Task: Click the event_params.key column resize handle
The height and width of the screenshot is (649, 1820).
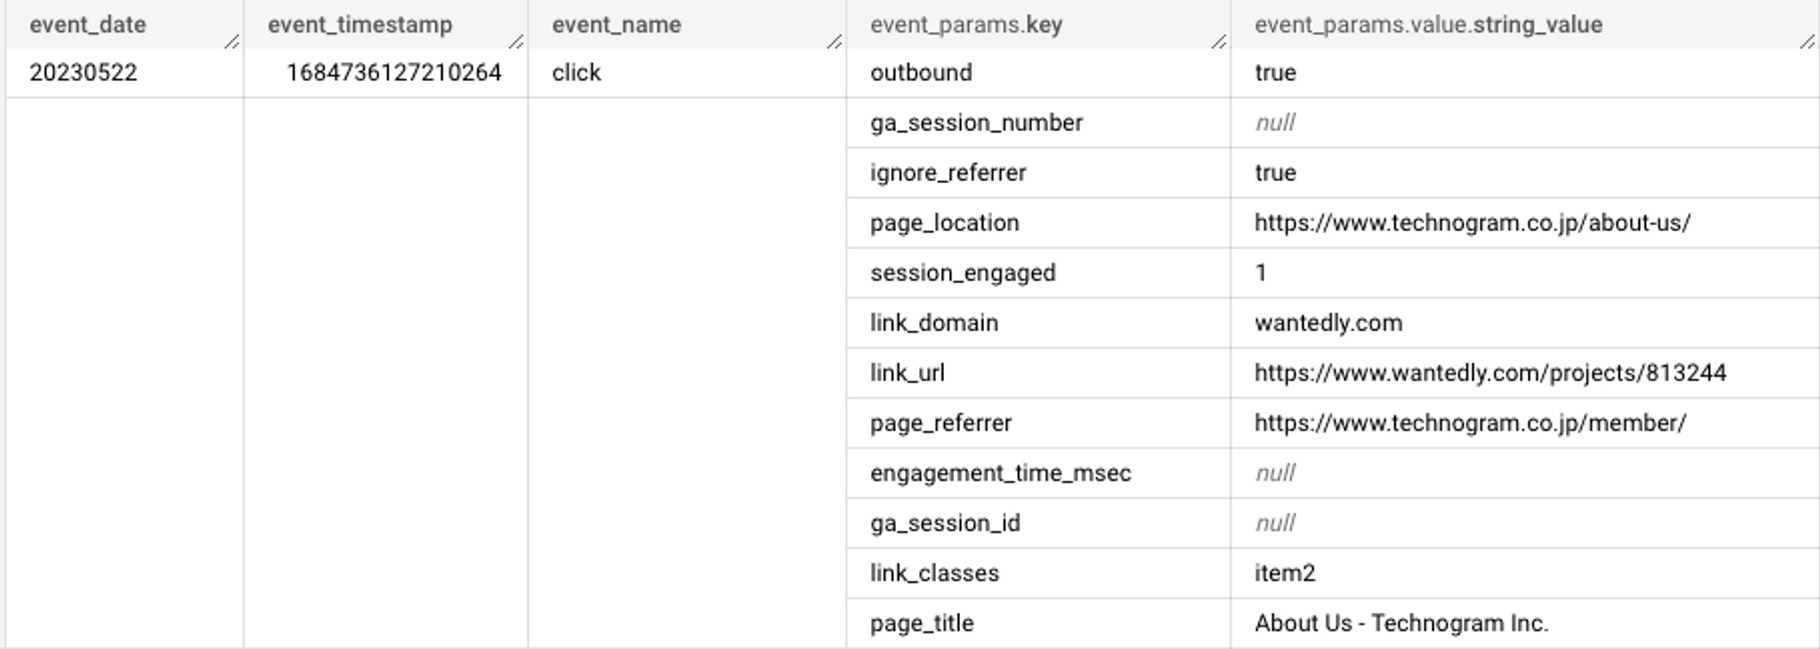Action: [1218, 41]
